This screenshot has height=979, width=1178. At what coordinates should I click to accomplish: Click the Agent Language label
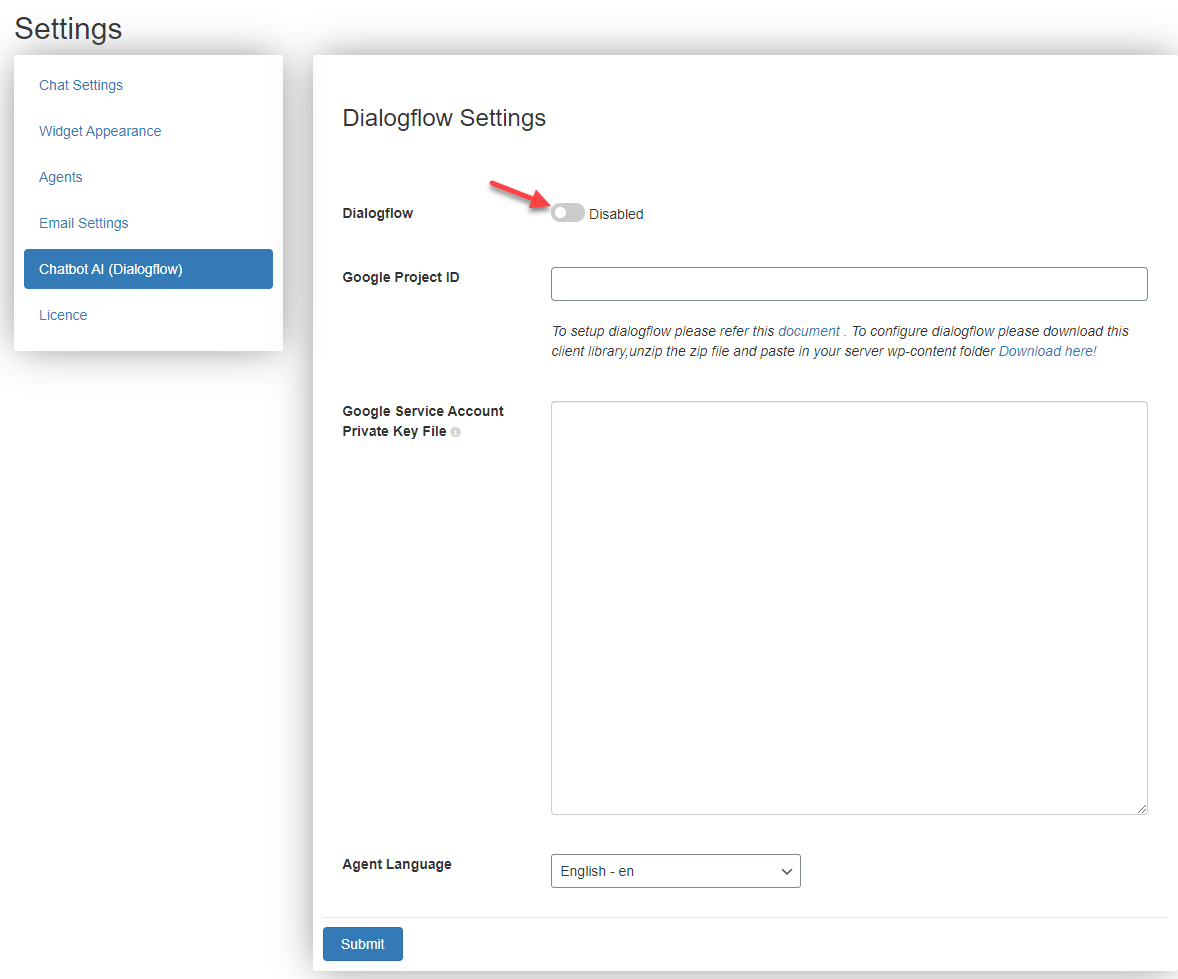click(397, 864)
